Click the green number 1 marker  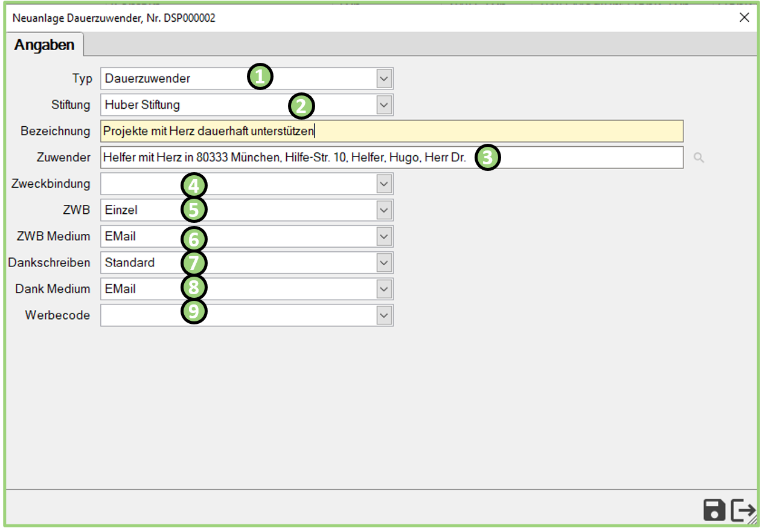[260, 77]
